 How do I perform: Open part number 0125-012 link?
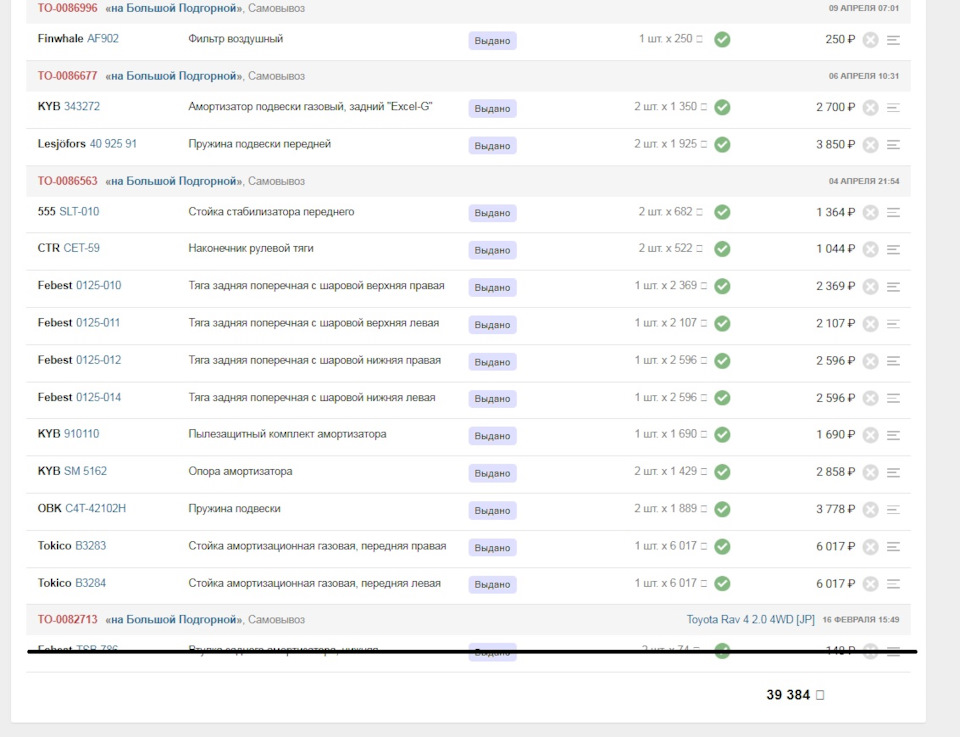click(x=99, y=360)
